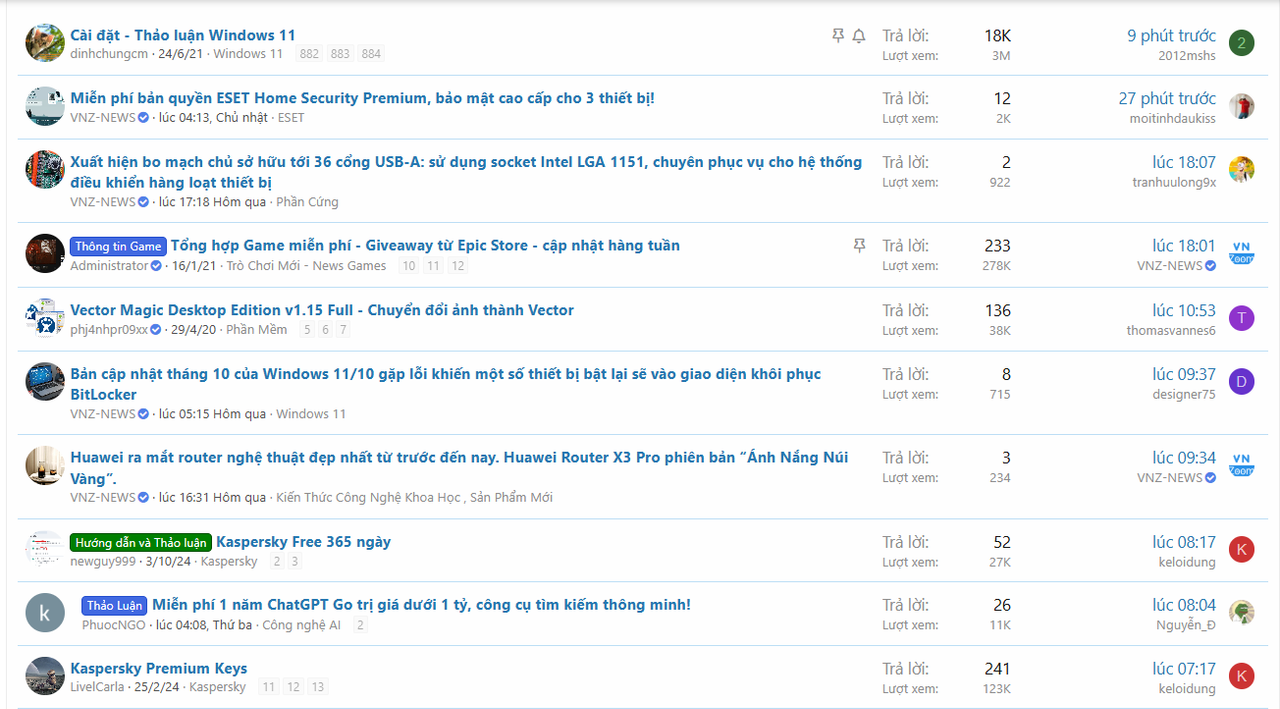This screenshot has width=1280, height=709.
Task: Open Vector Magic Desktop Edition v1.15 thread
Action: click(x=322, y=310)
